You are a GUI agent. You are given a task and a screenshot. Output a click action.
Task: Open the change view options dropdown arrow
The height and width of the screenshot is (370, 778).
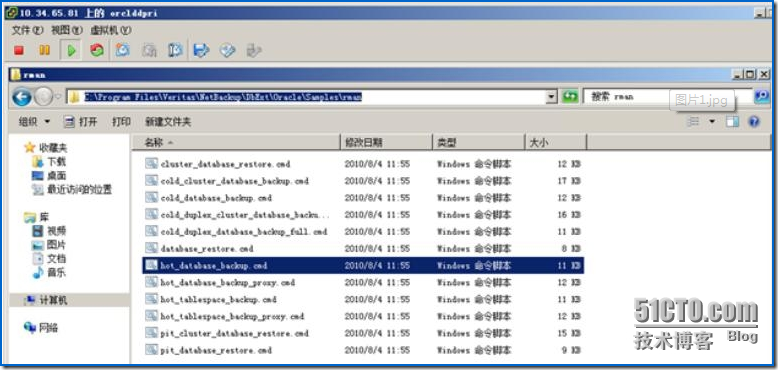pos(712,122)
